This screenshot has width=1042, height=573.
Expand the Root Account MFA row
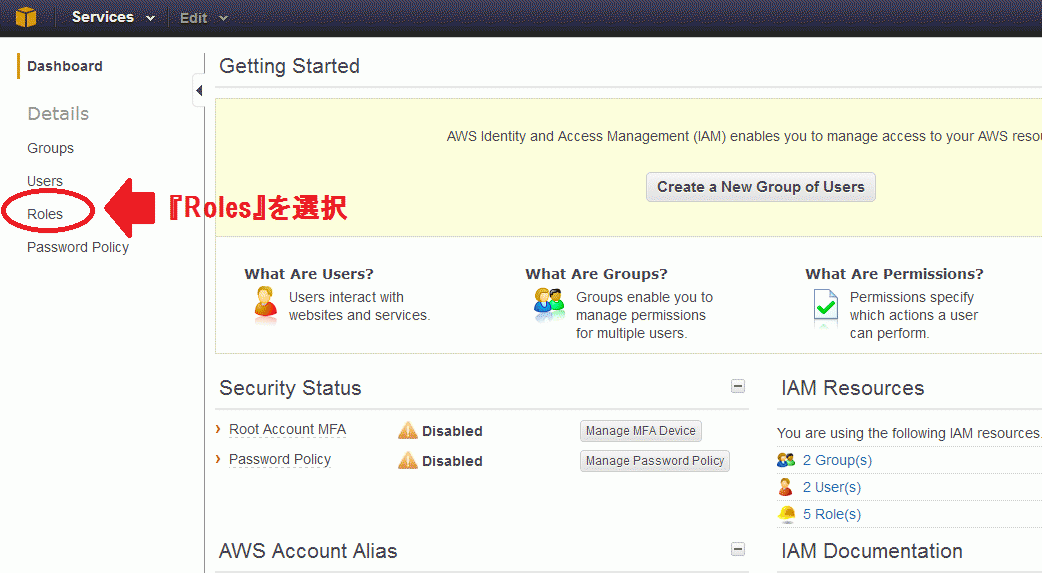coord(218,429)
